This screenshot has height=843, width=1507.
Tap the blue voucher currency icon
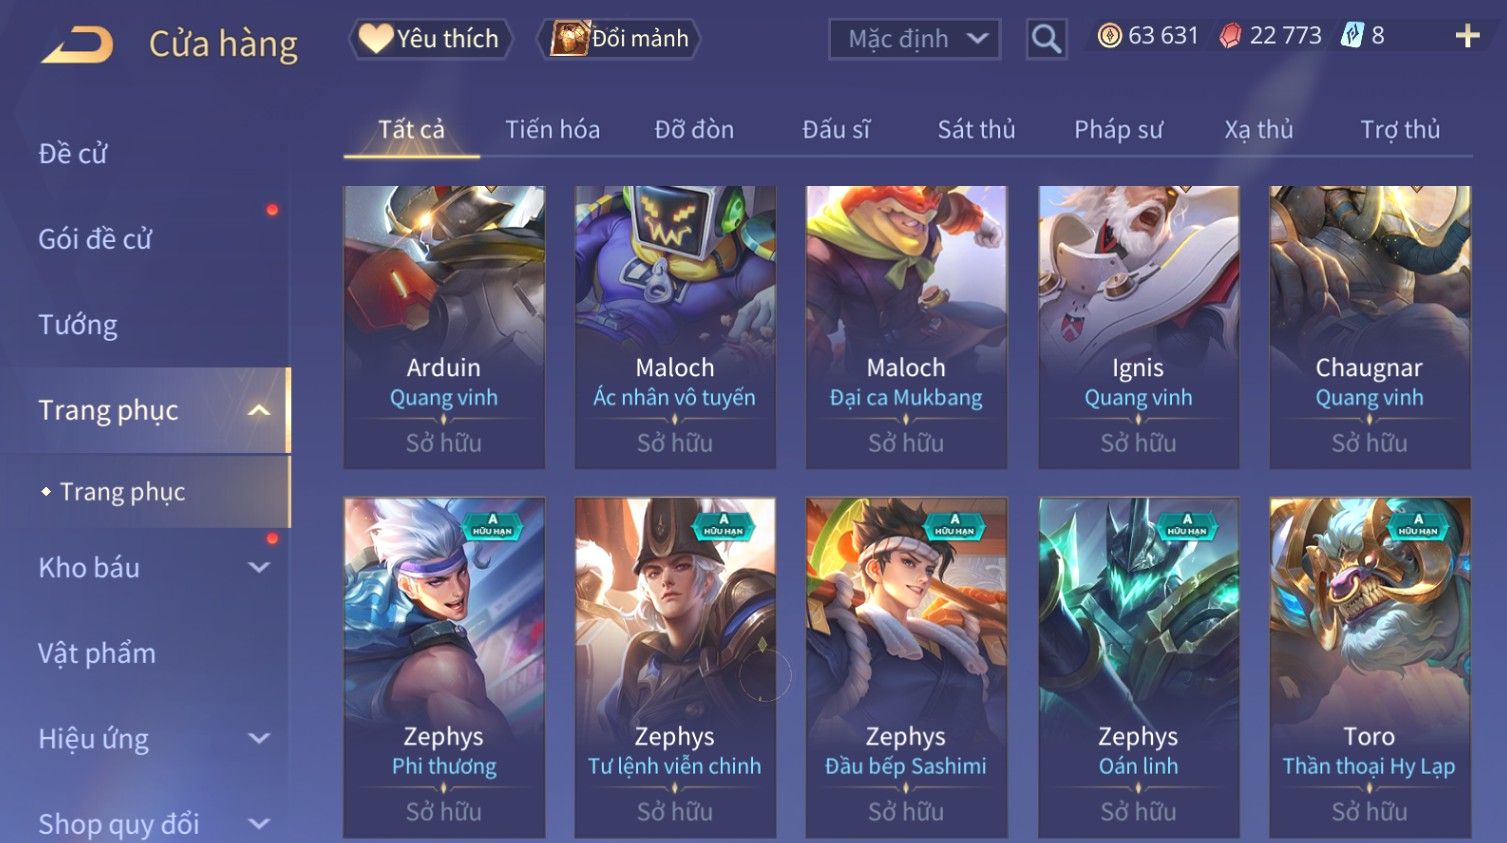pos(1352,36)
